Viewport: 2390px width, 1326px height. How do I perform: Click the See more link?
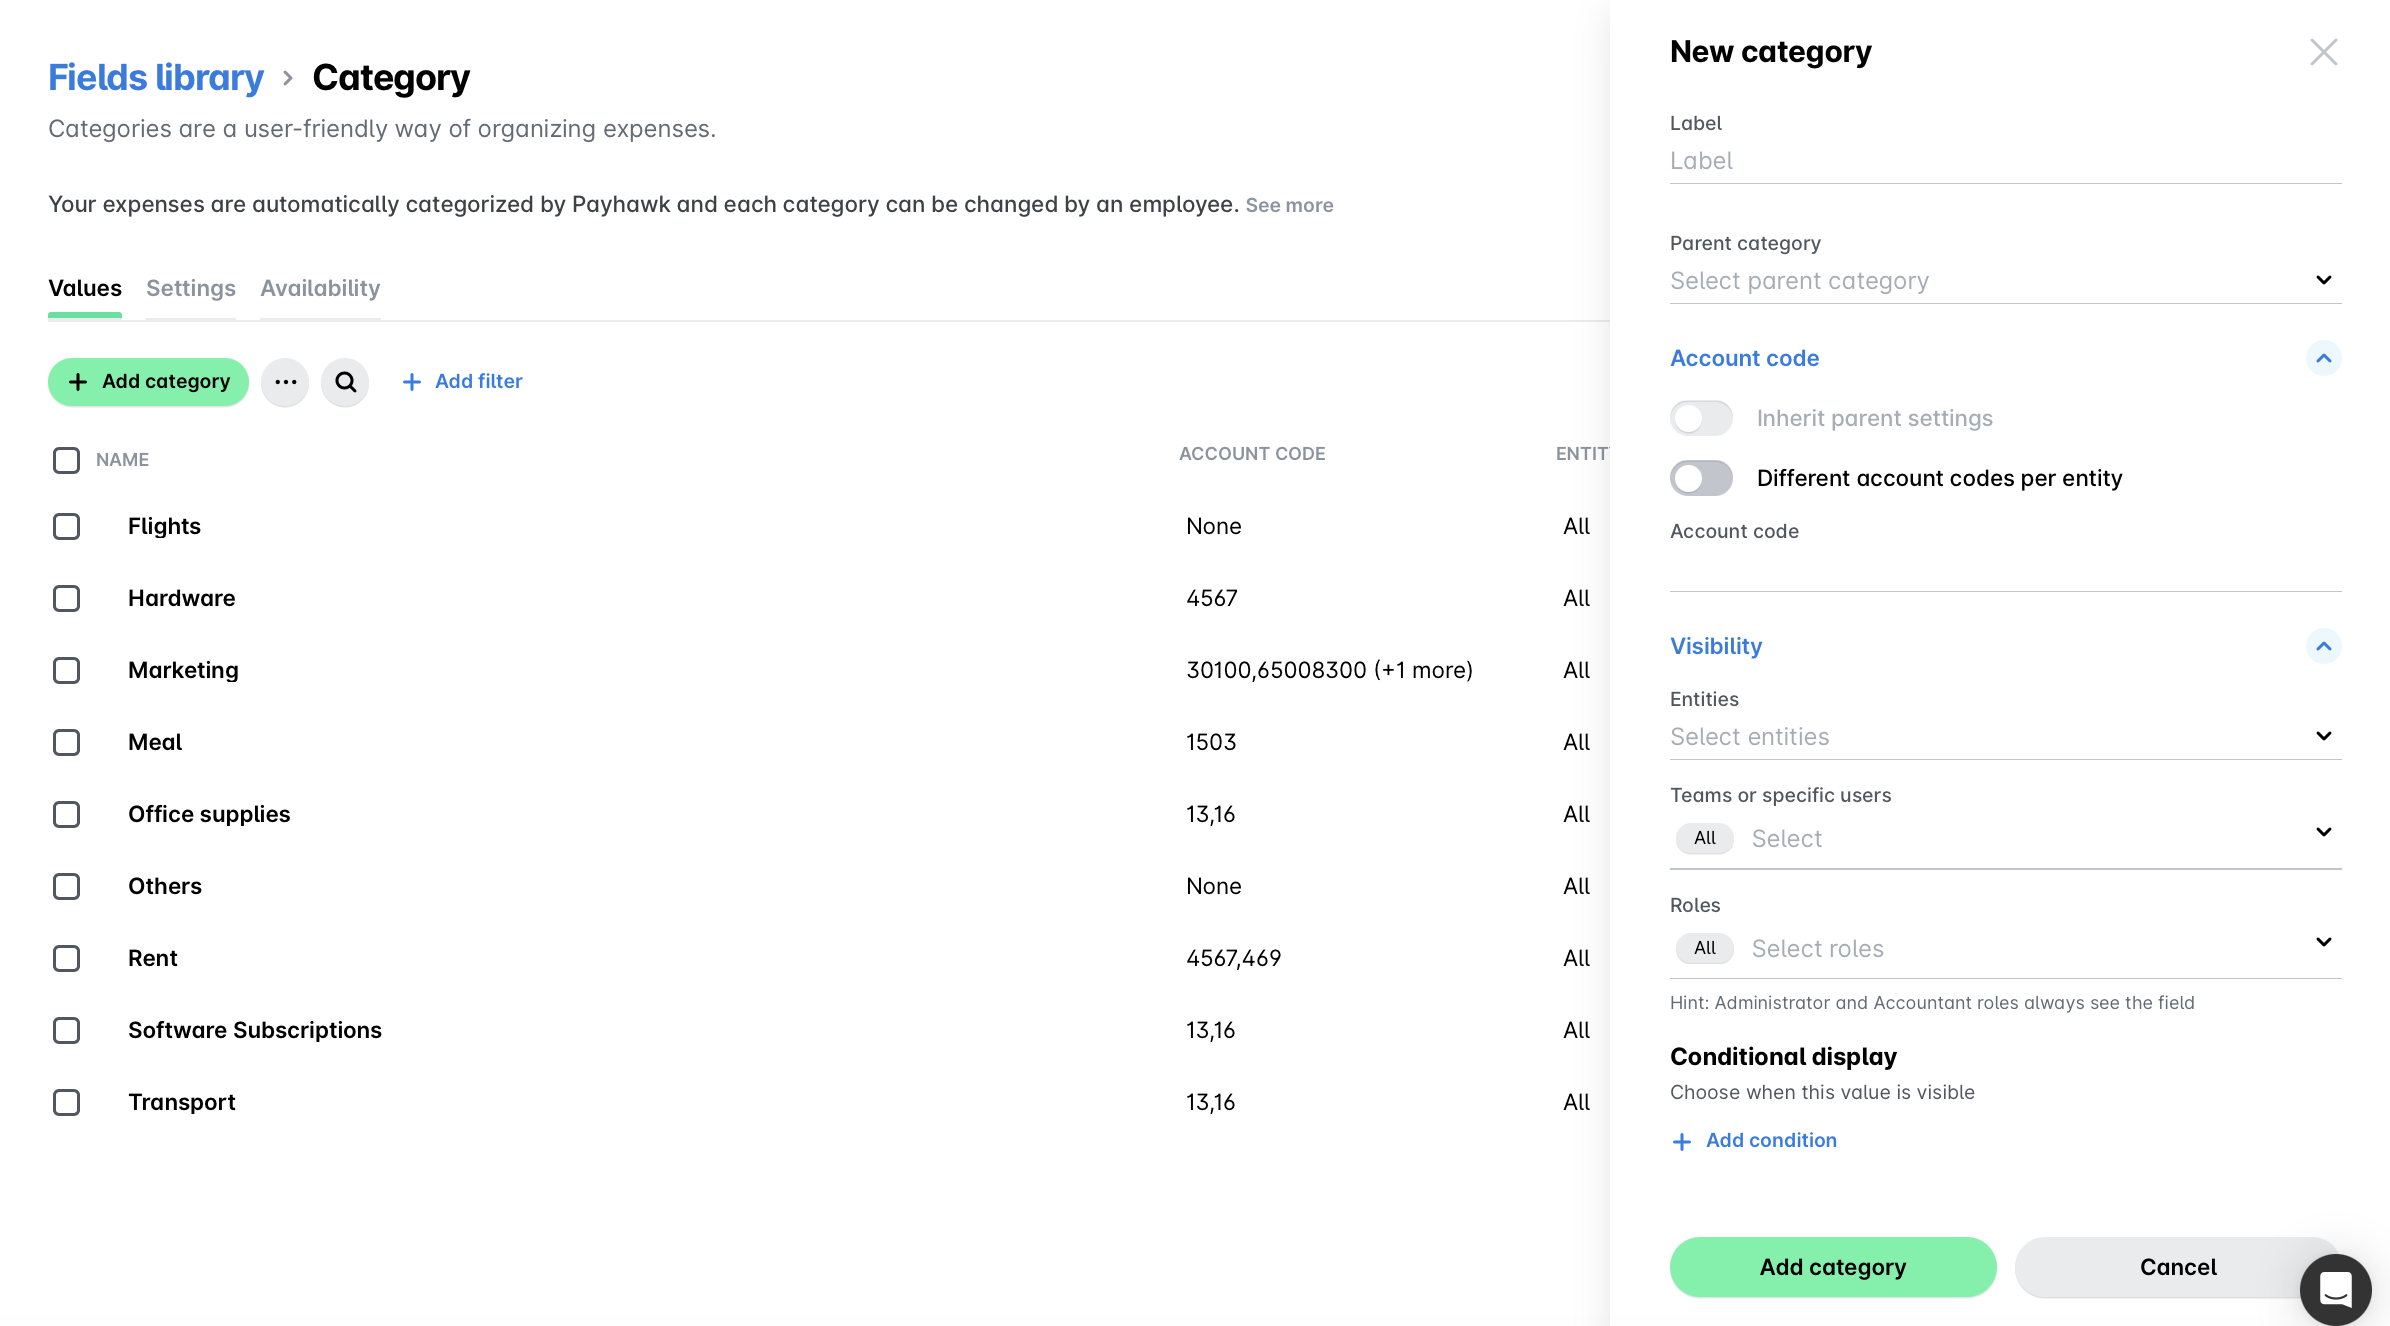point(1289,205)
